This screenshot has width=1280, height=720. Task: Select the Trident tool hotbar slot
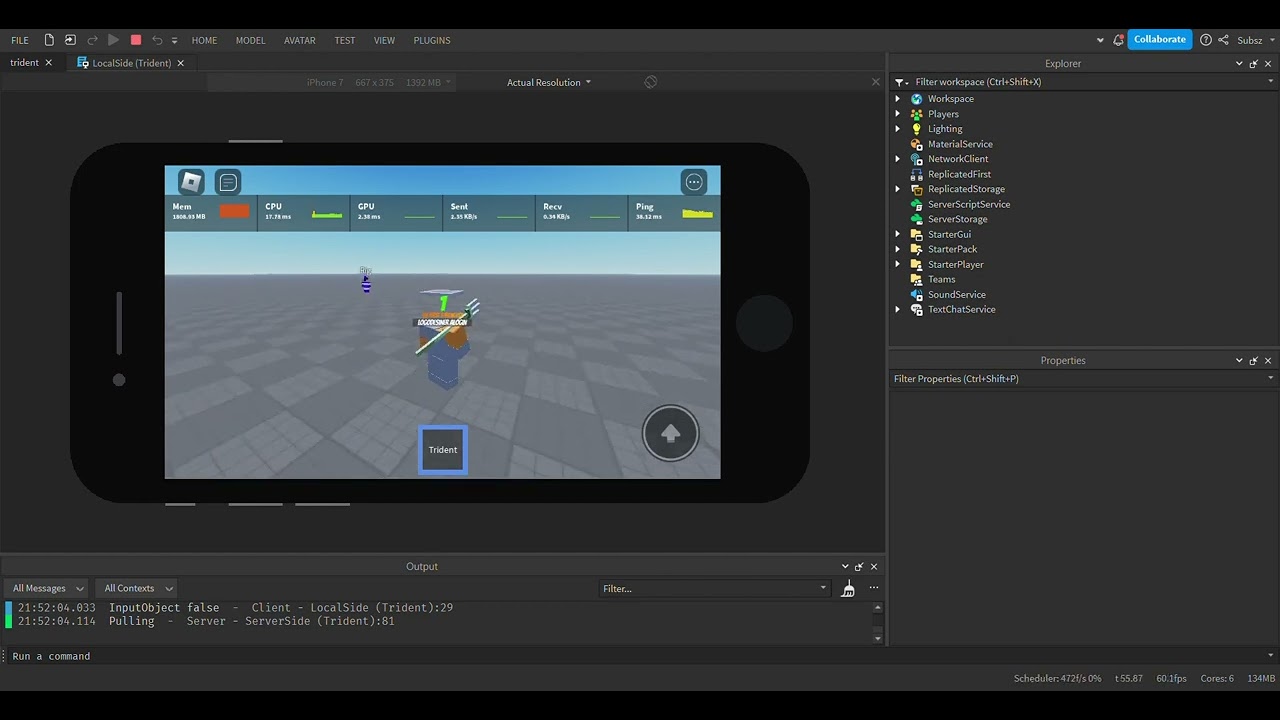(443, 450)
